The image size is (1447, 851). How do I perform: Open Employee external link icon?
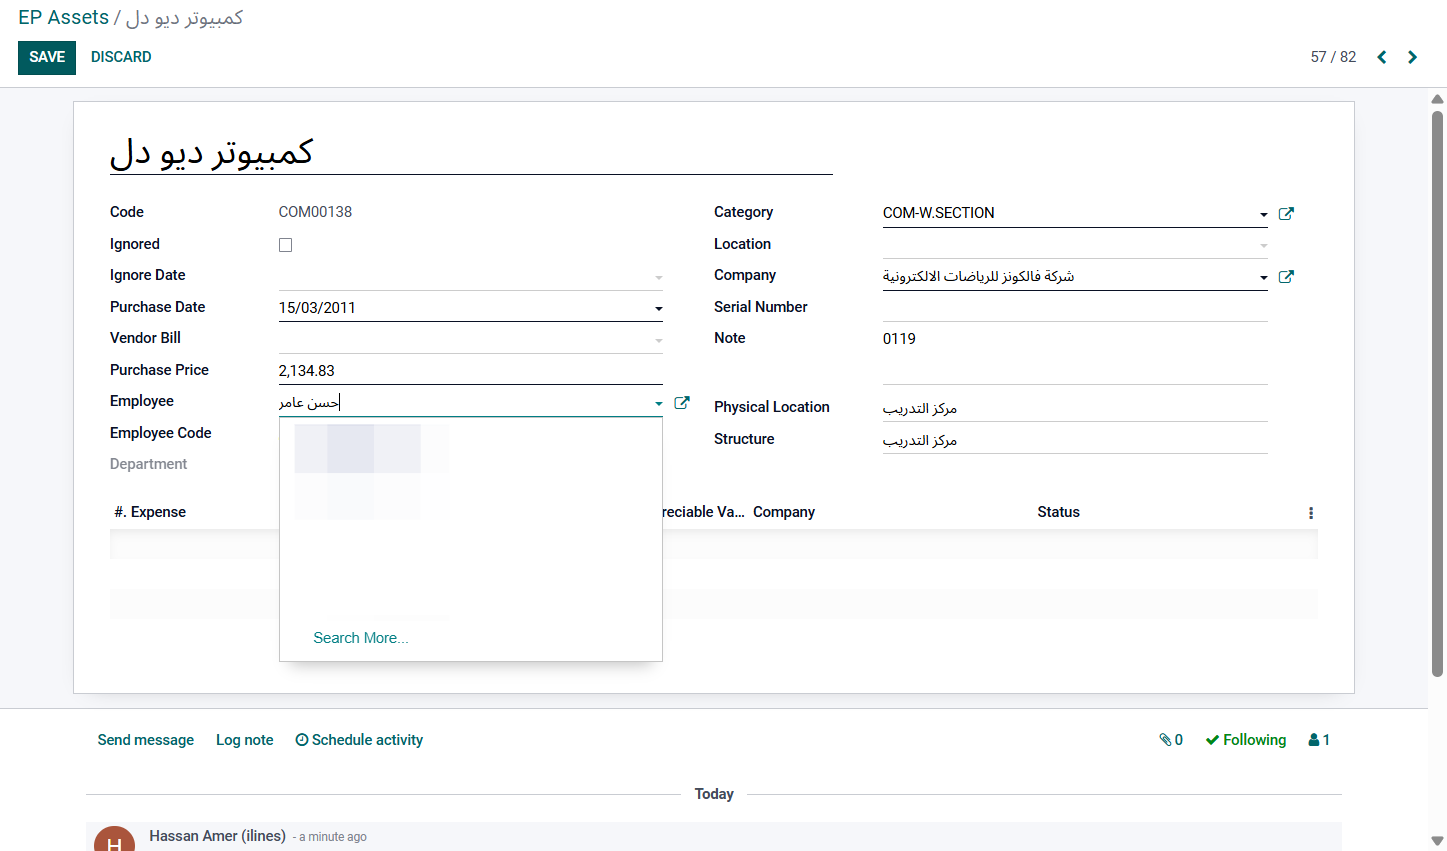(682, 403)
